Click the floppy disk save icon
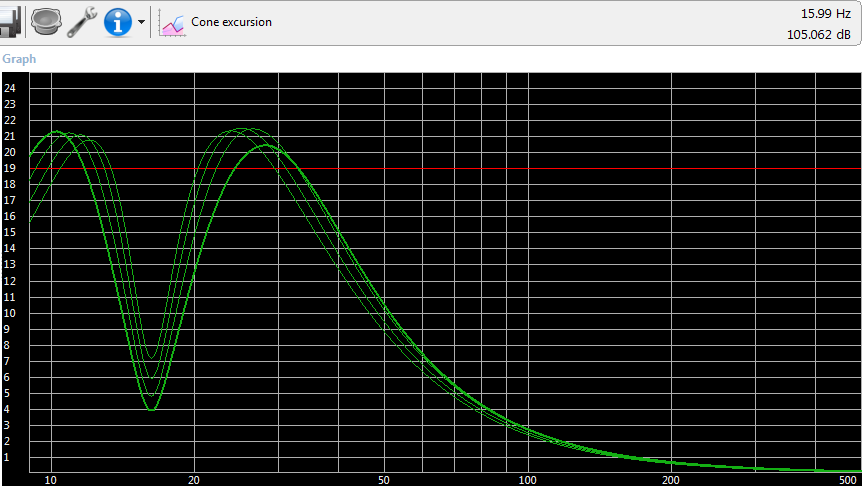The width and height of the screenshot is (865, 487). pos(10,22)
